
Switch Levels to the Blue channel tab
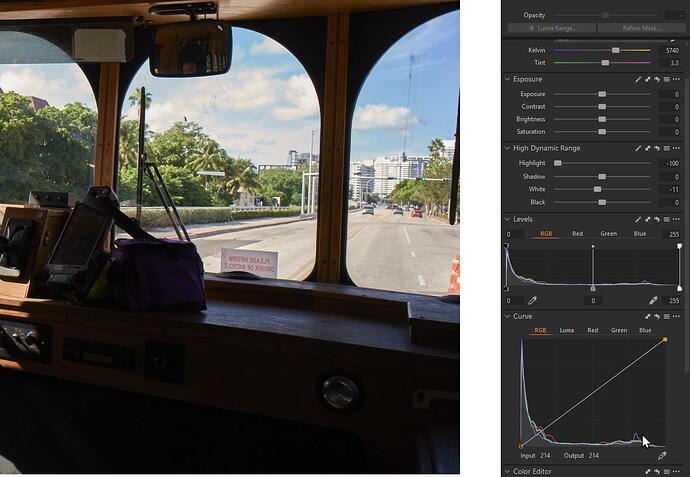640,234
